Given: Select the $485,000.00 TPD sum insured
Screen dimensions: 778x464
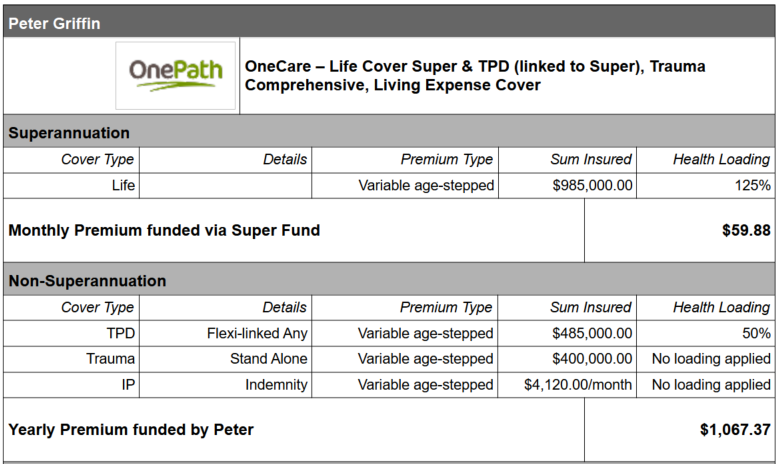Looking at the screenshot, I should pyautogui.click(x=592, y=333).
